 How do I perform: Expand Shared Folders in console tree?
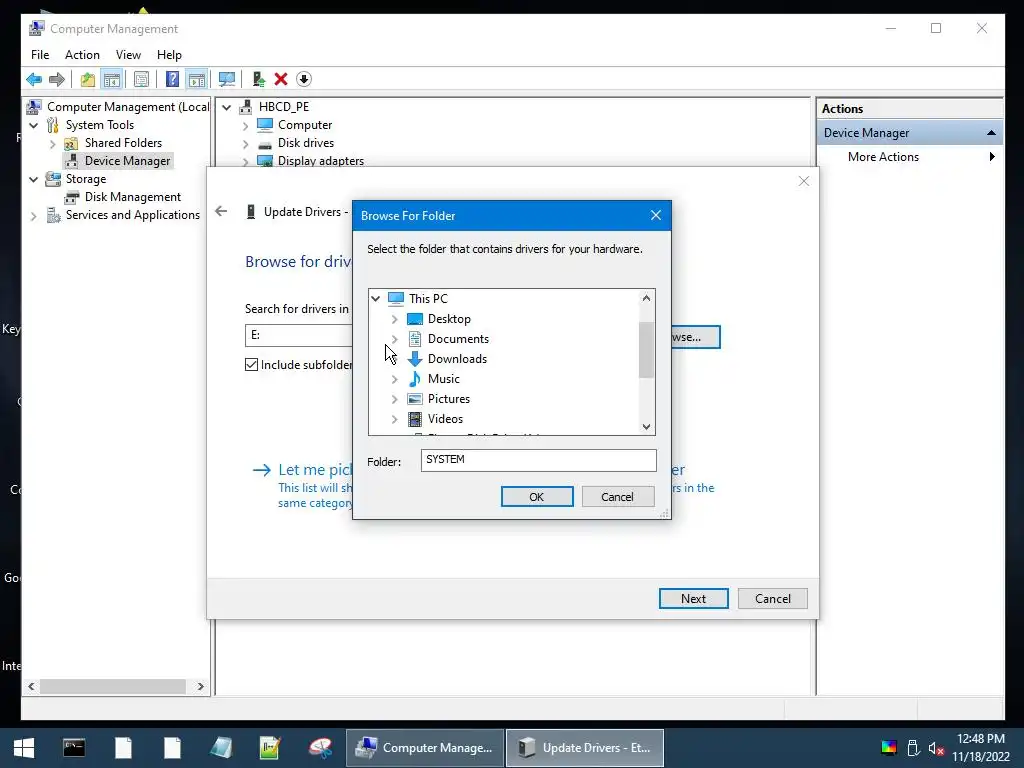tap(53, 143)
